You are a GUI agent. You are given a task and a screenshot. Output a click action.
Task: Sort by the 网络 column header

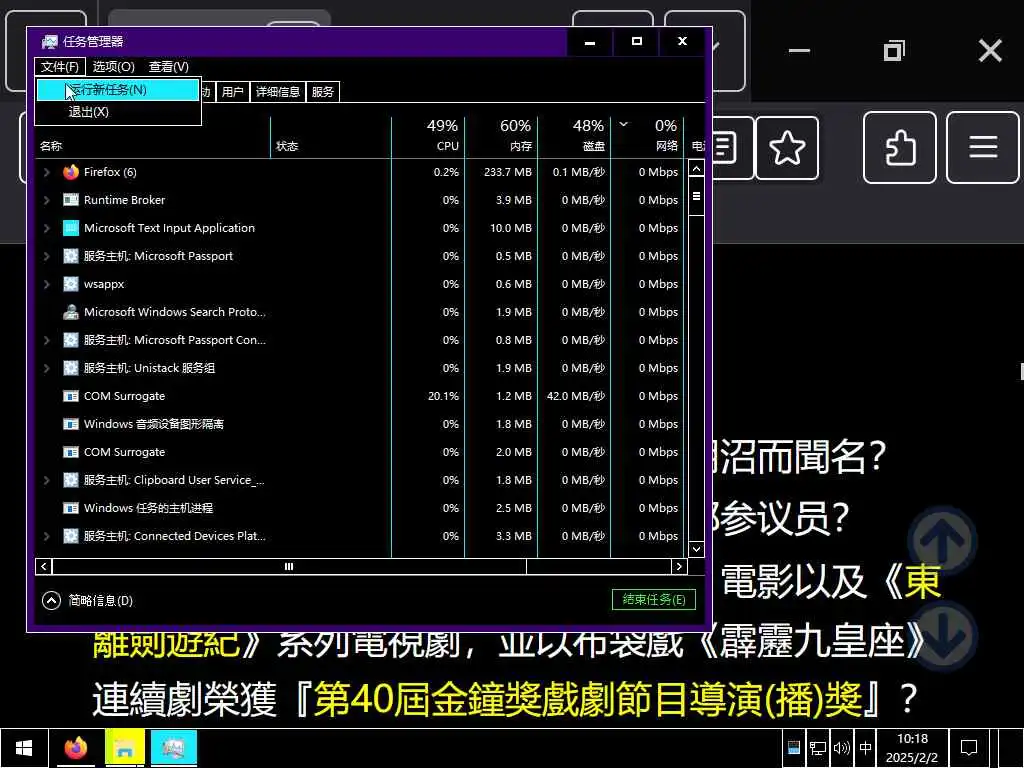click(x=648, y=136)
